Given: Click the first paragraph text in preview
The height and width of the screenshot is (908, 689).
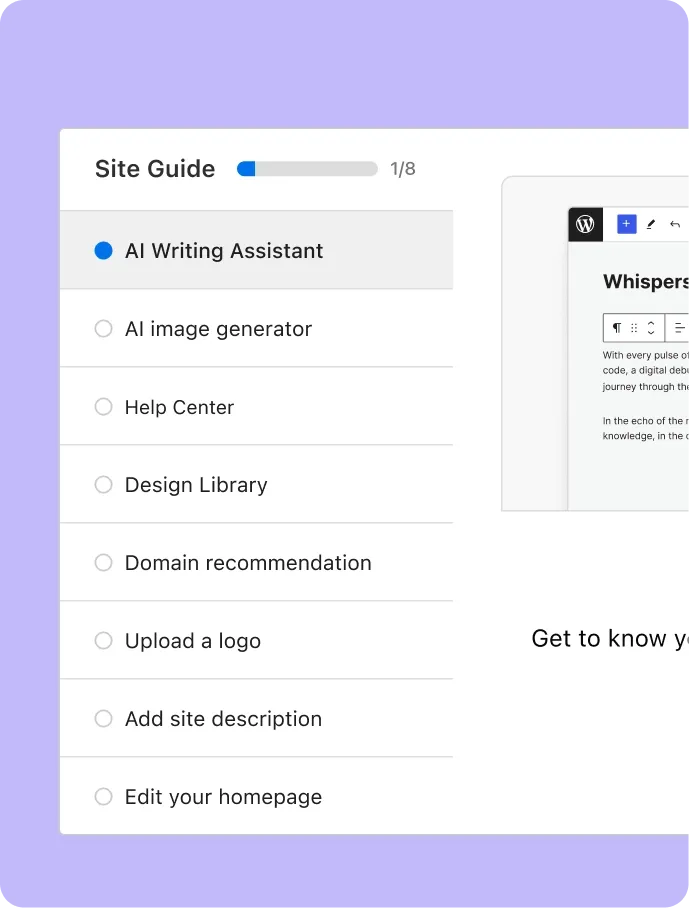Looking at the screenshot, I should coord(645,370).
